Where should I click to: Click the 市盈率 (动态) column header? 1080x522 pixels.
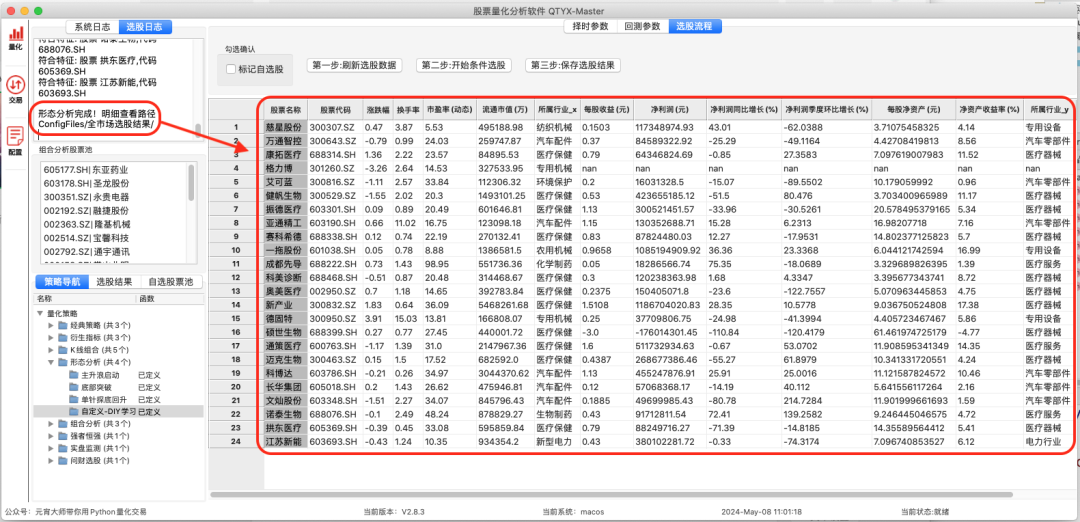449,109
